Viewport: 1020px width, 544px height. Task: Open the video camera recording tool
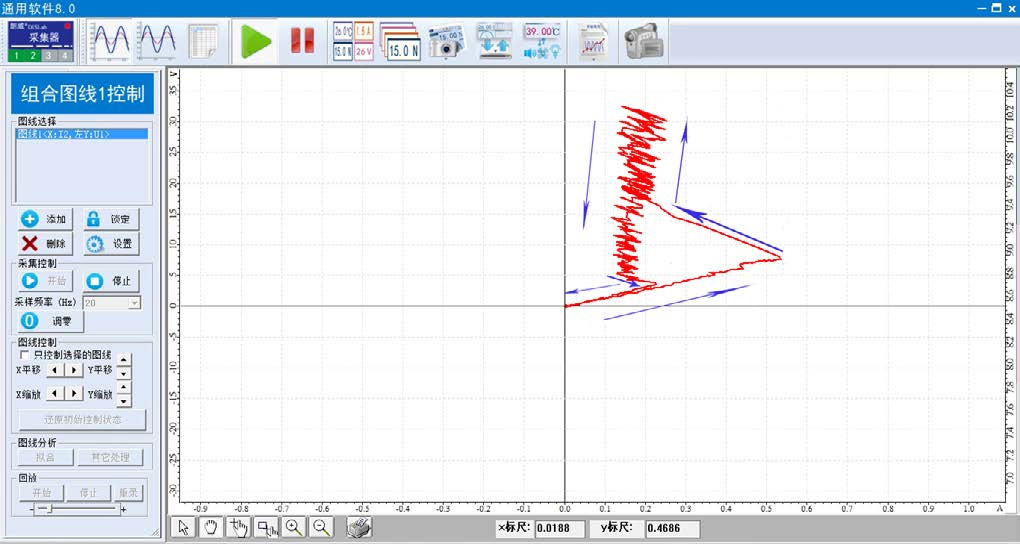pos(644,41)
